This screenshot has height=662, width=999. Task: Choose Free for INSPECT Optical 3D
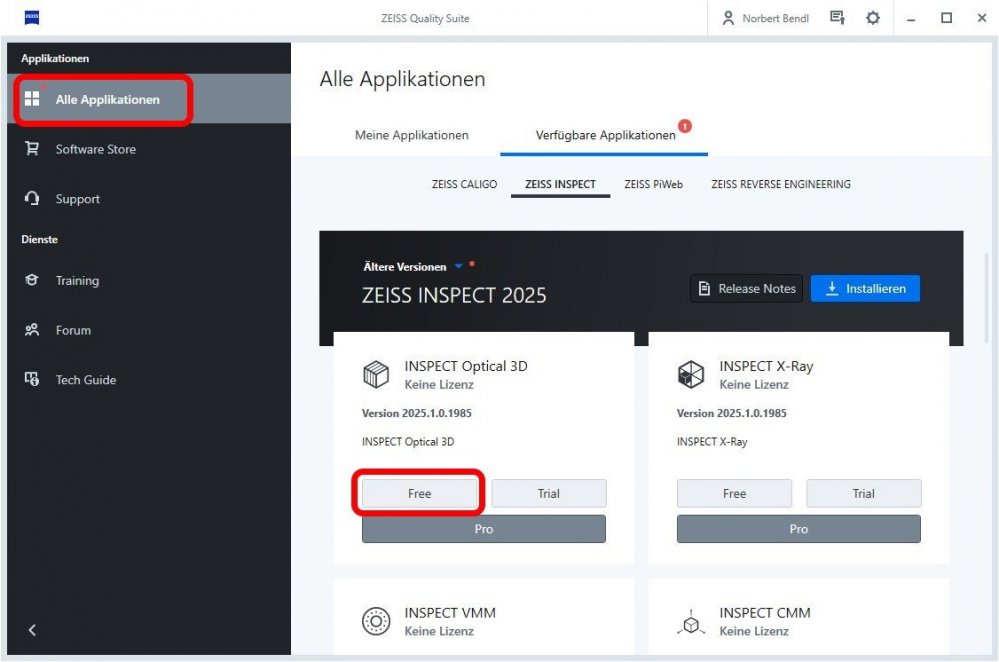(419, 493)
